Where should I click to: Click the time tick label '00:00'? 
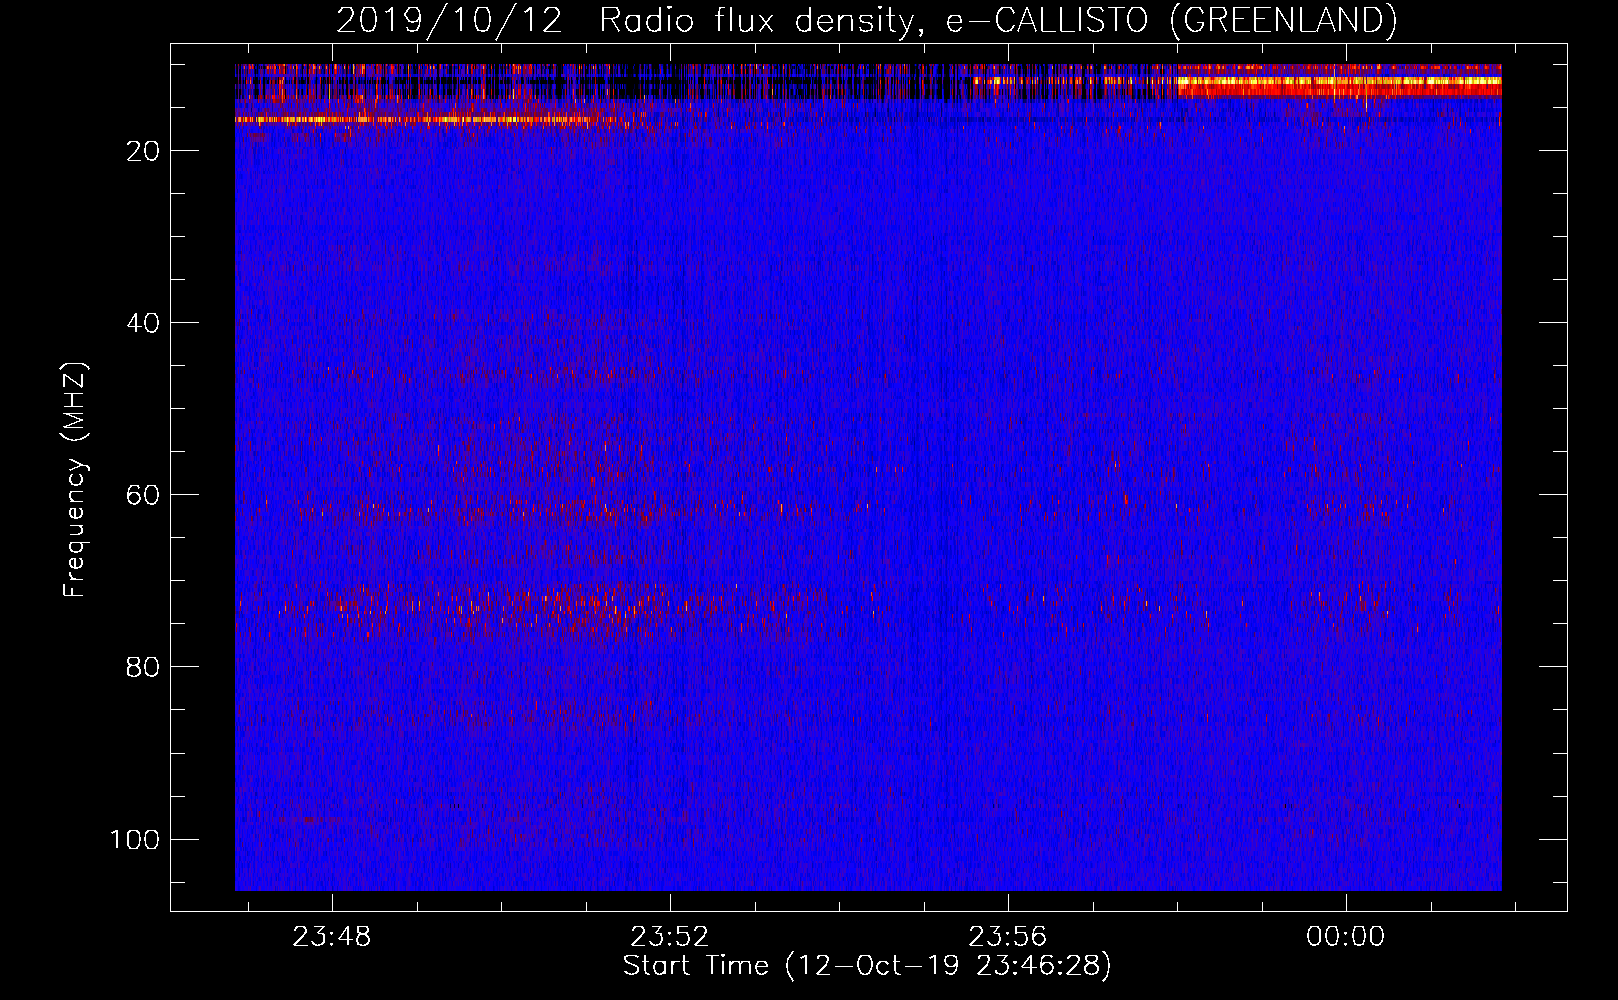(1345, 936)
